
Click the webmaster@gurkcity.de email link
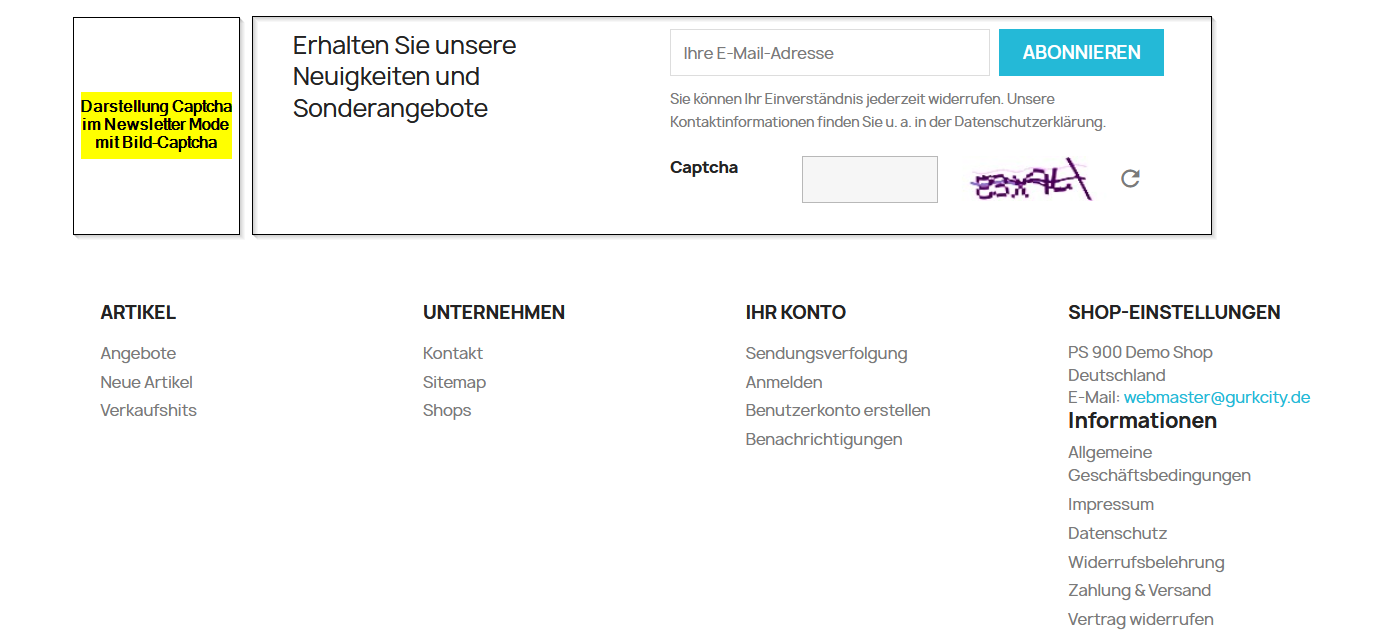point(1216,397)
